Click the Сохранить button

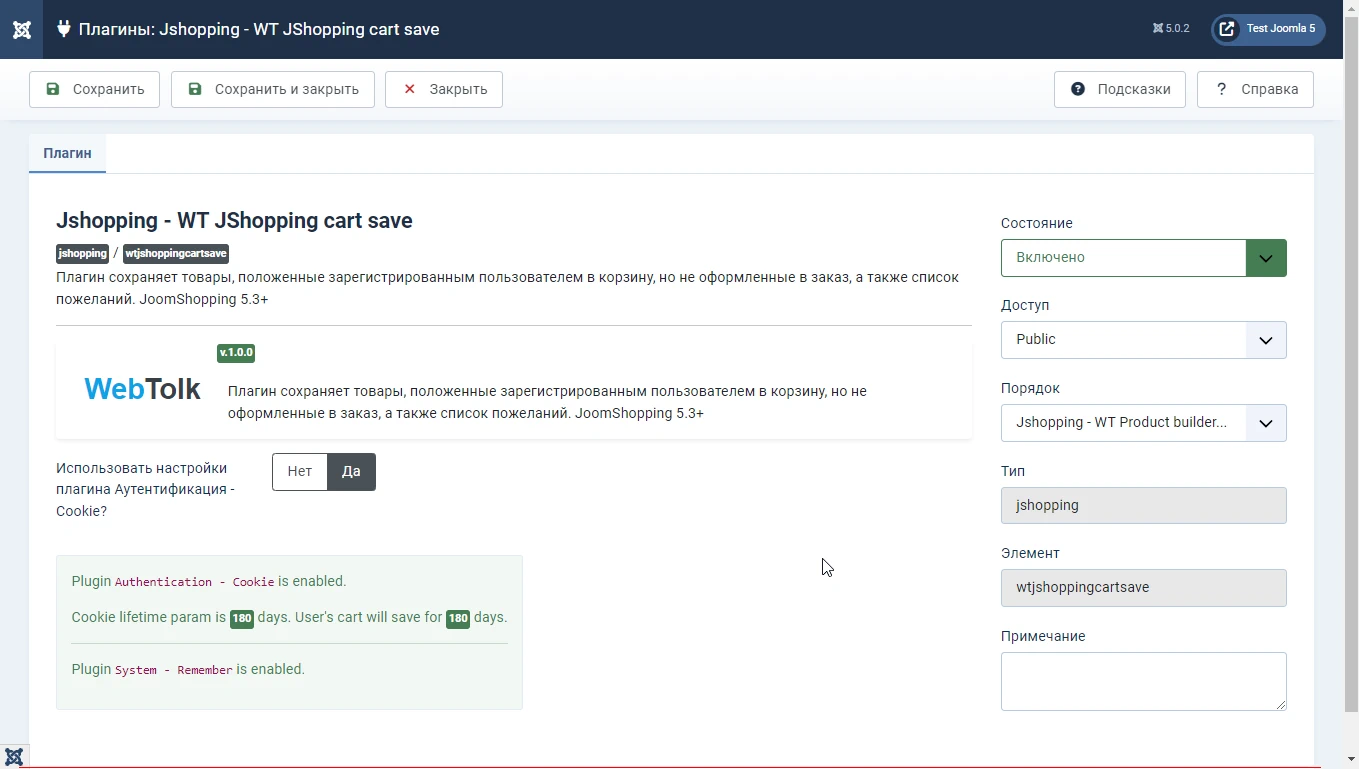click(x=94, y=89)
